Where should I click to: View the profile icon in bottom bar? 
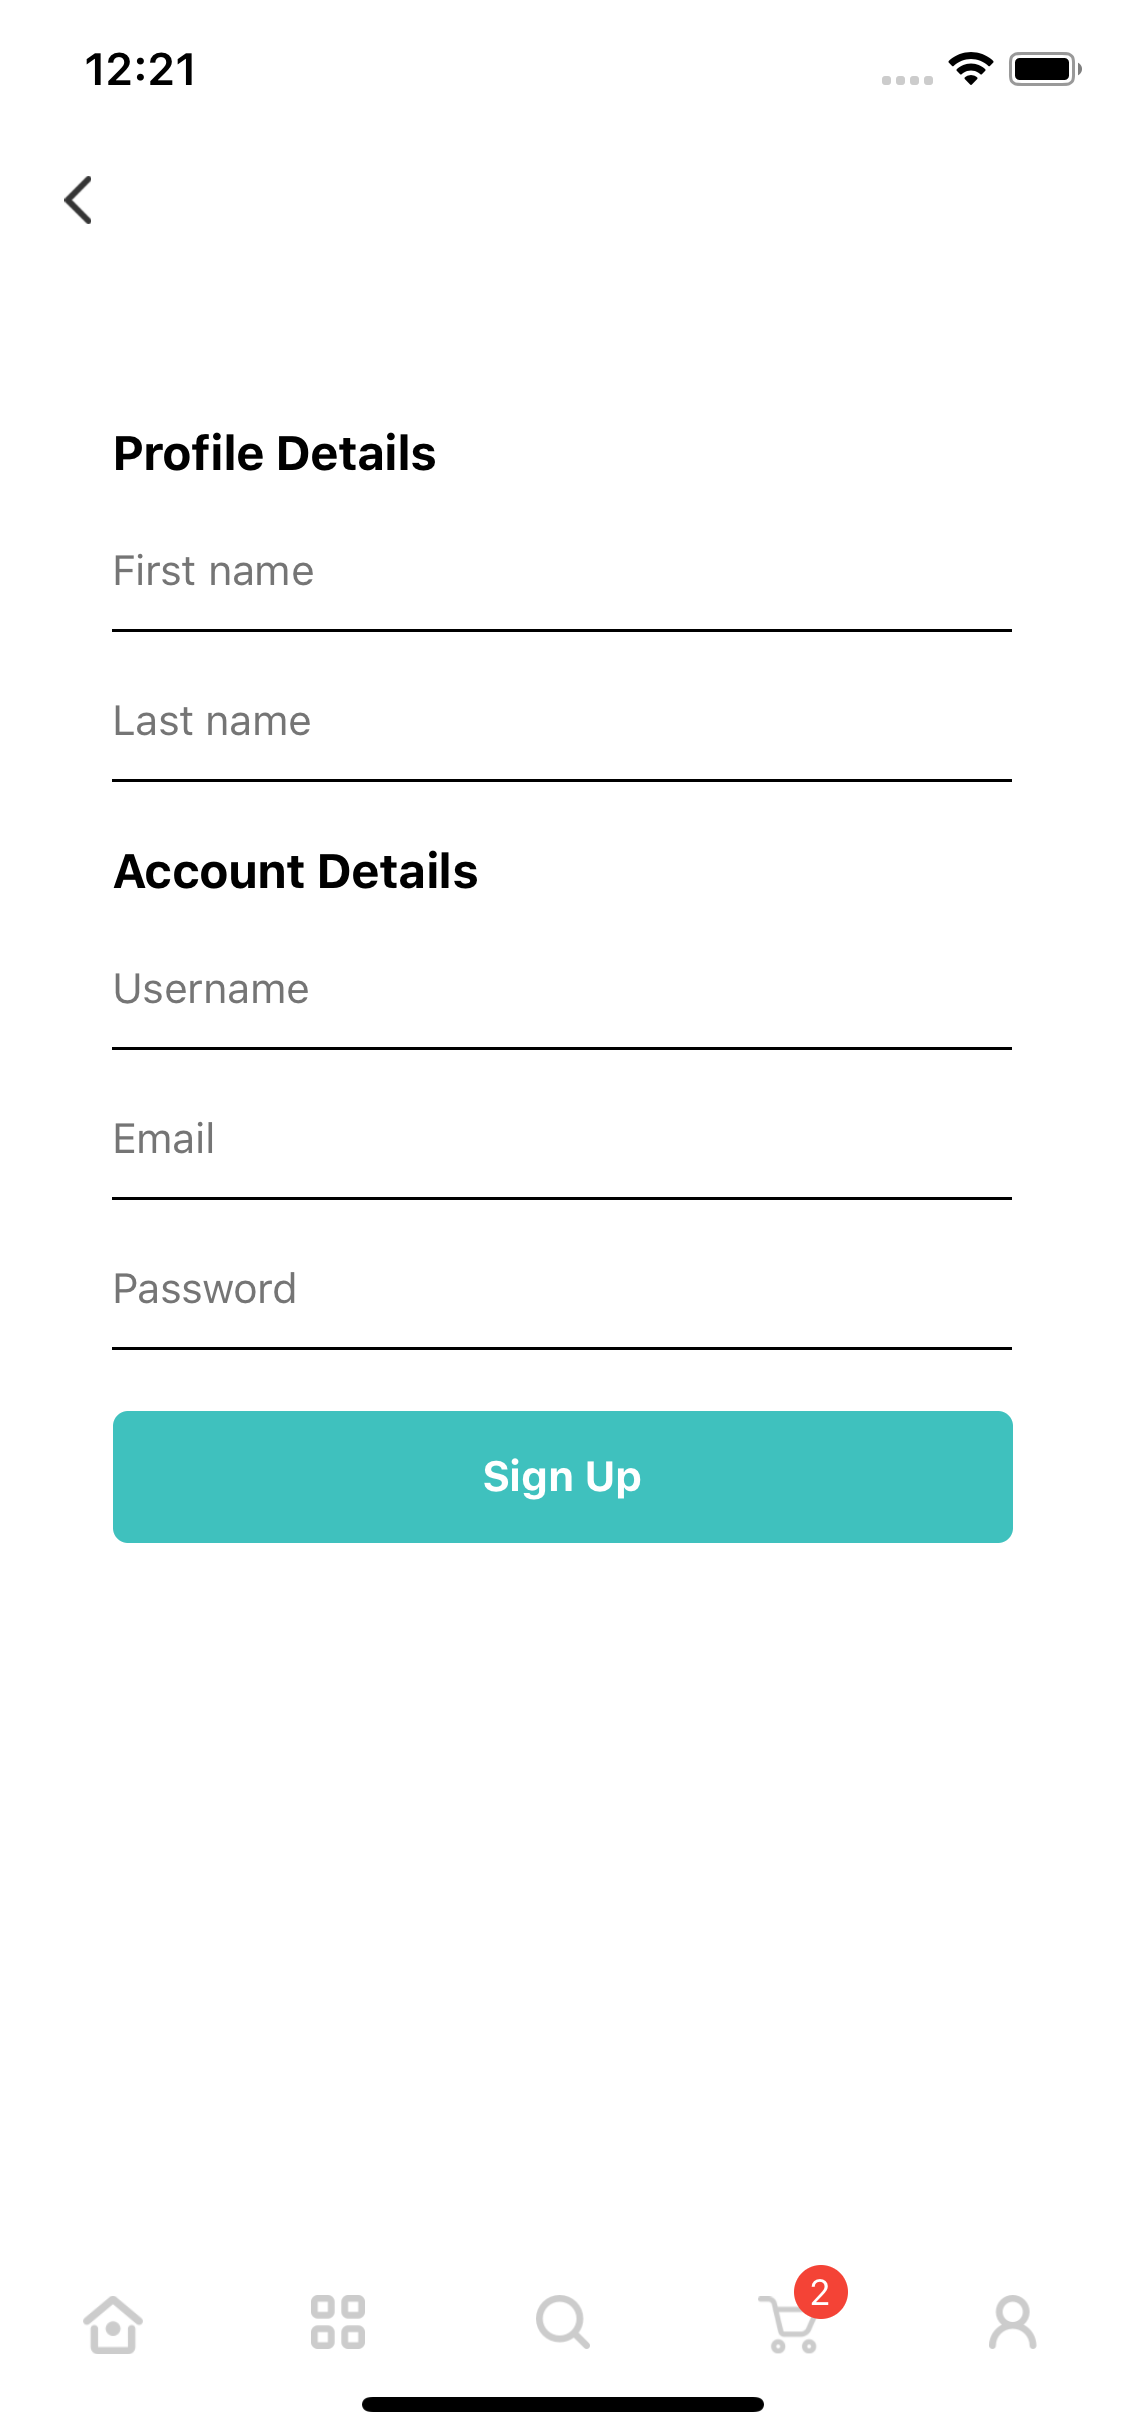click(1012, 2322)
